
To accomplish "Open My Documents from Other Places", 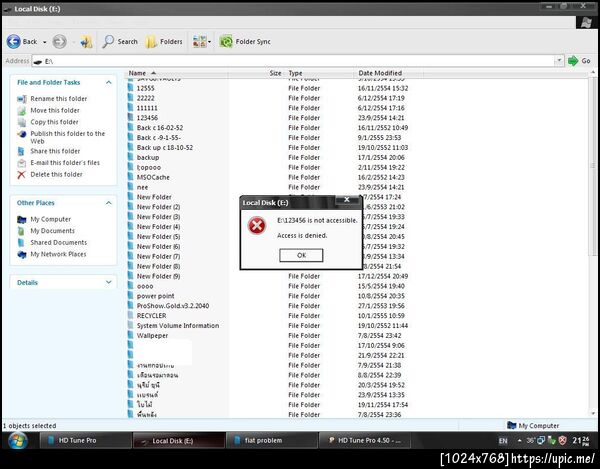I will (52, 231).
